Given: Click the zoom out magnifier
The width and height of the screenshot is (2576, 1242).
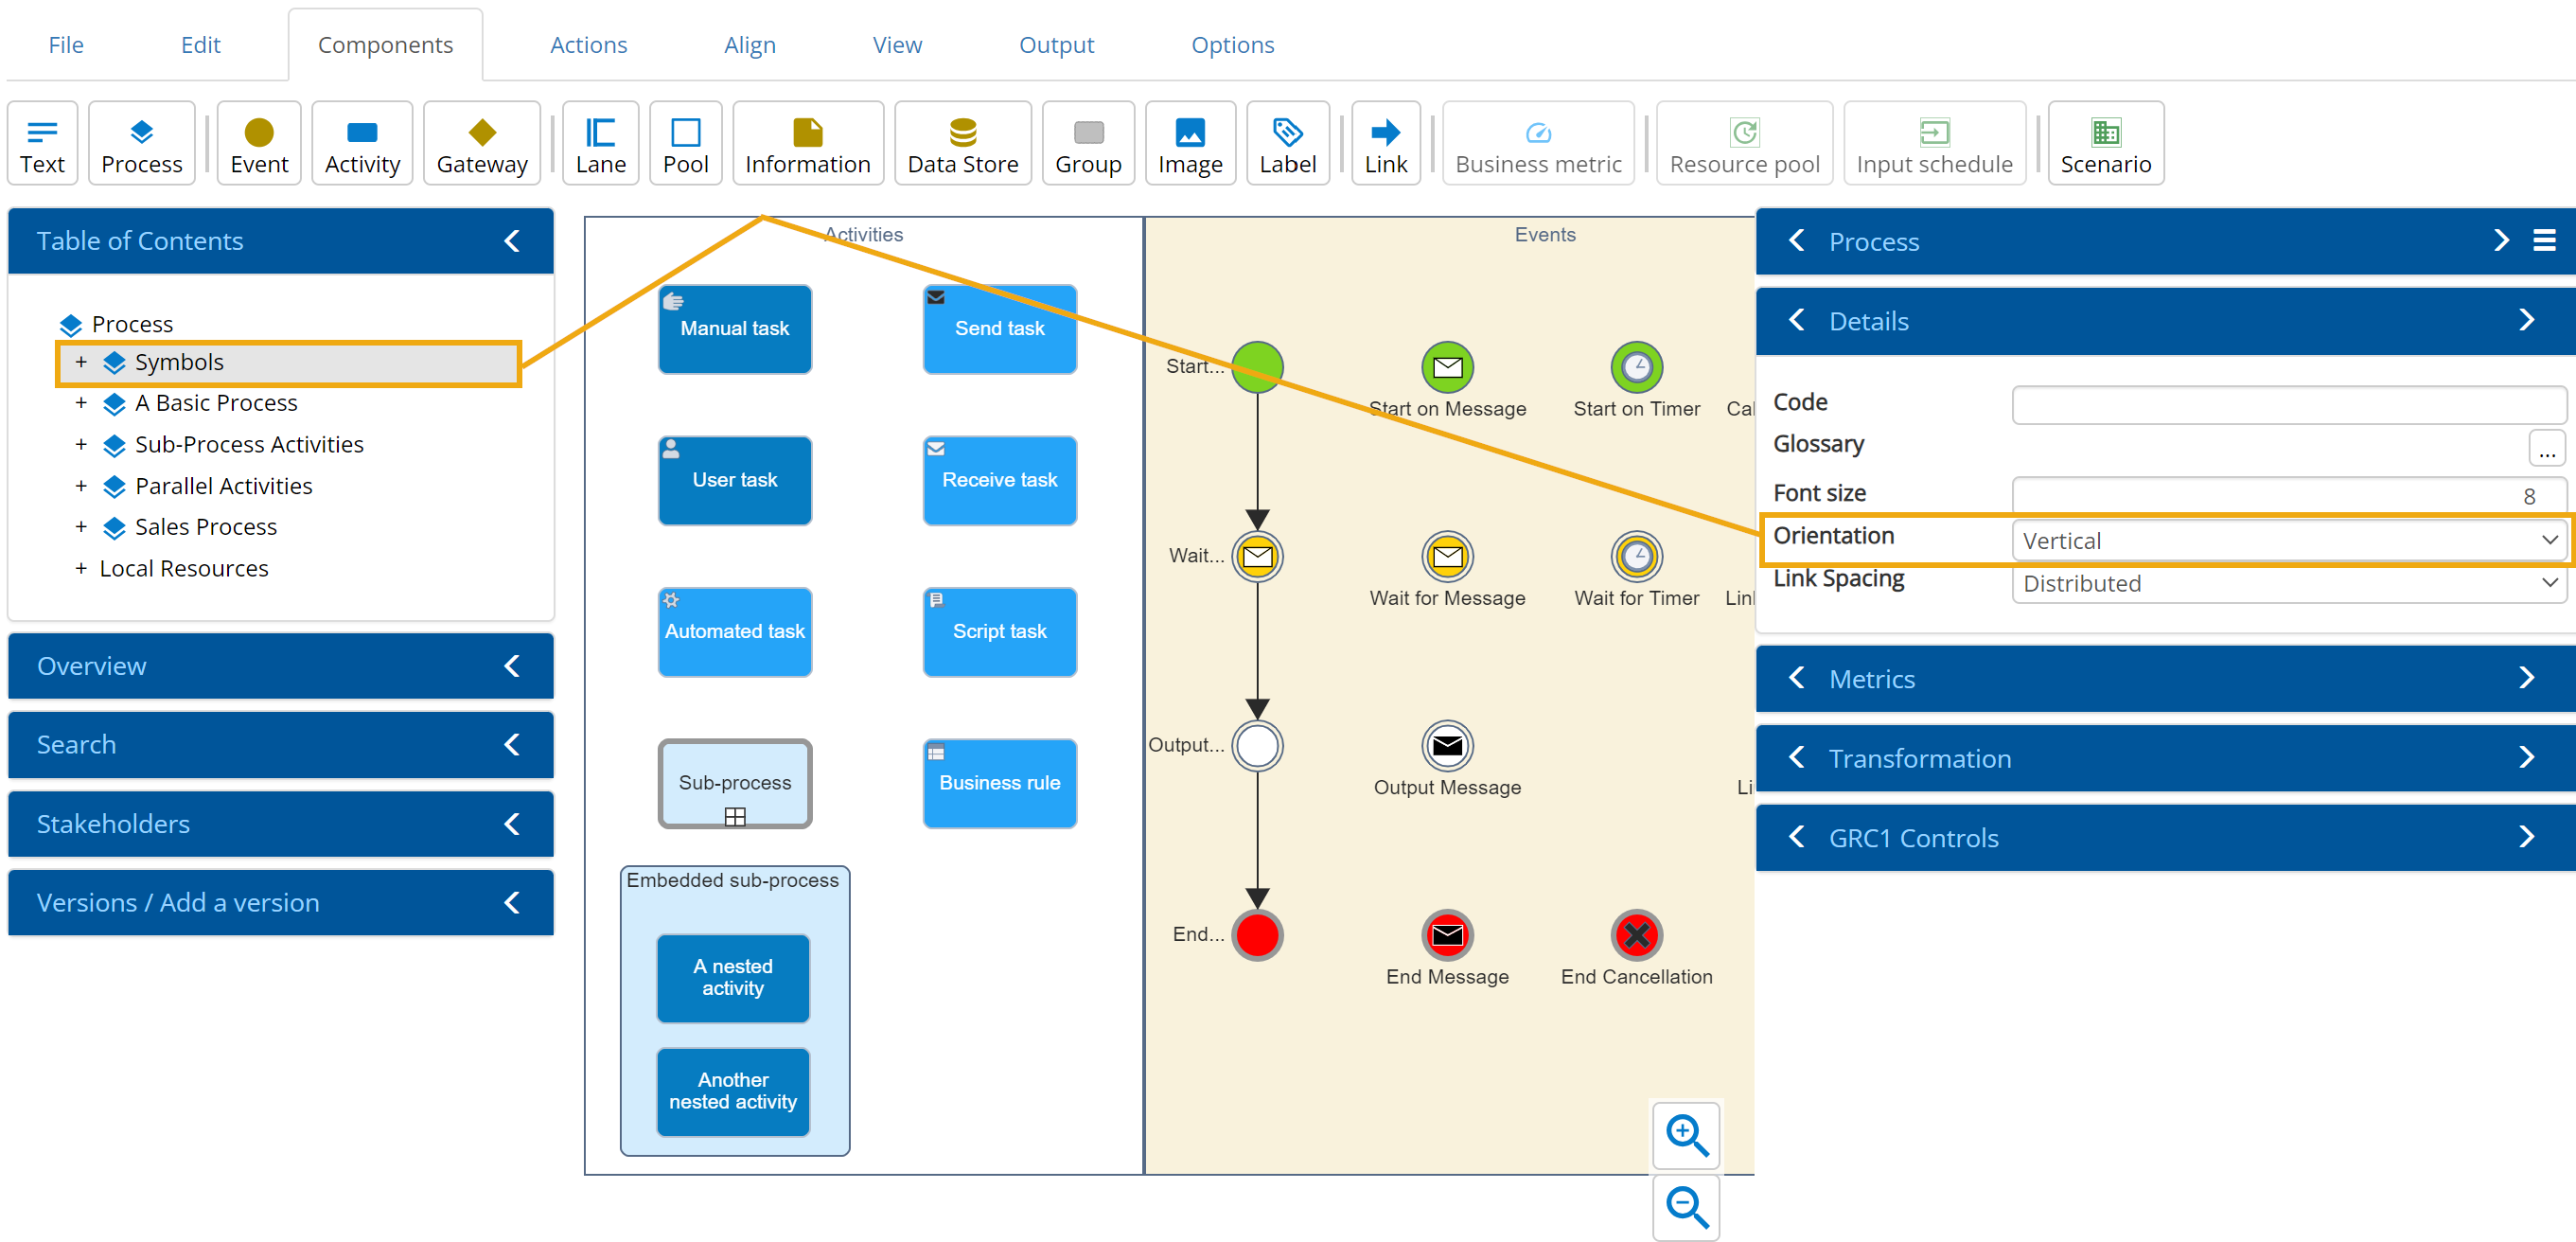Looking at the screenshot, I should (x=1686, y=1206).
